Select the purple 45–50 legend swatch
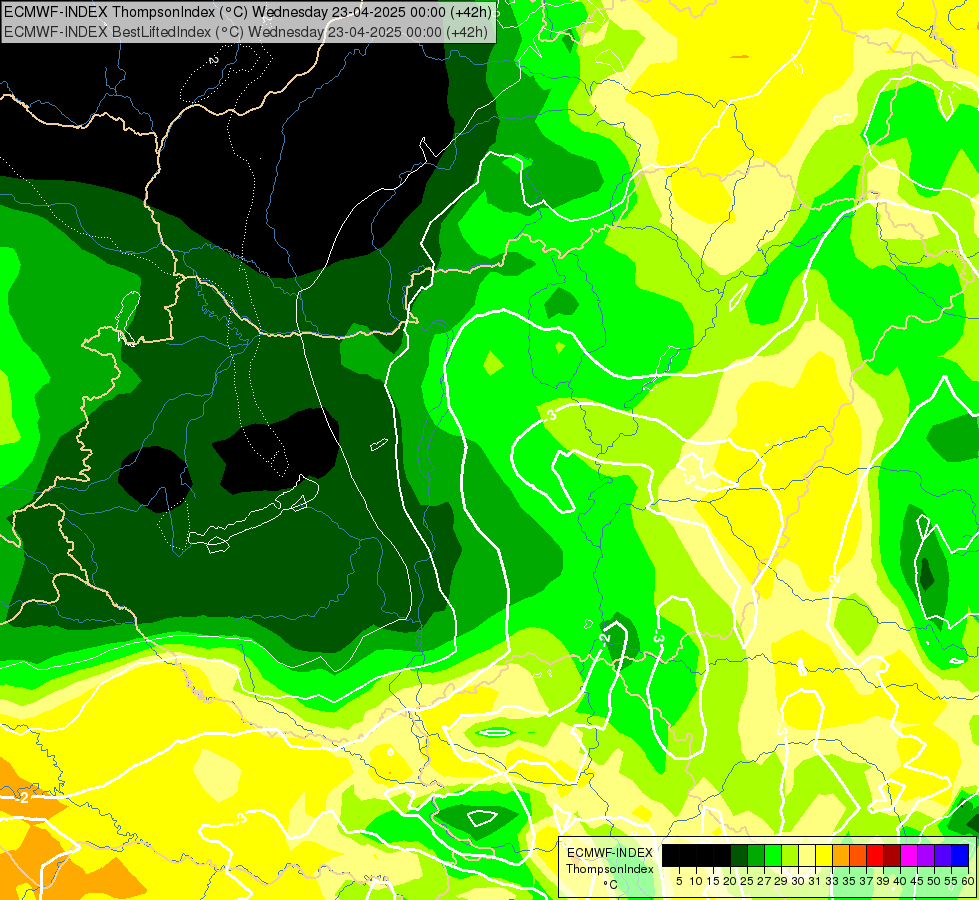 926,855
